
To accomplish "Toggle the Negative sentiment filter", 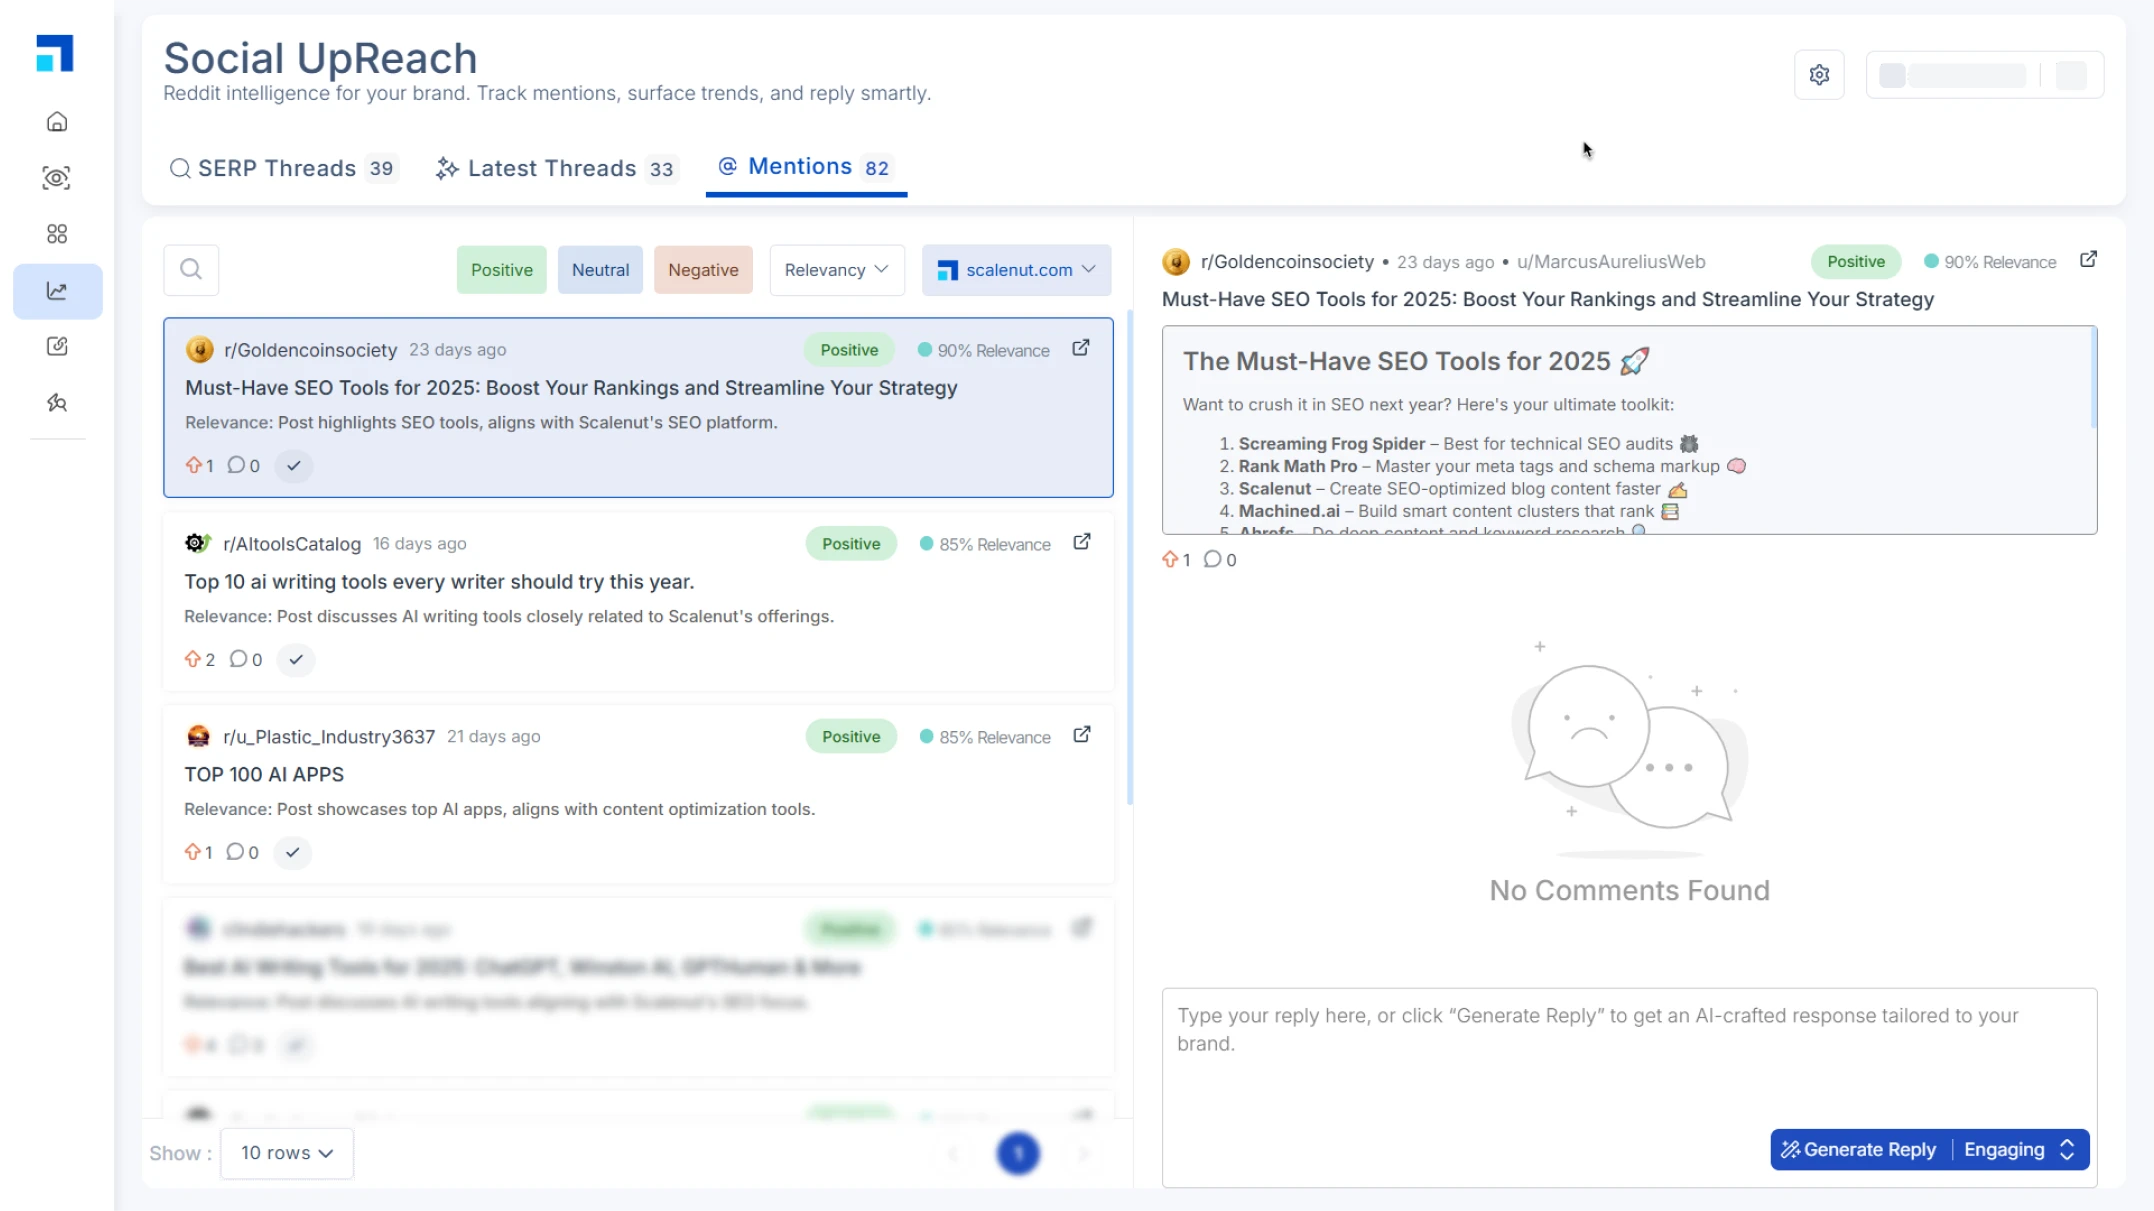I will pos(703,270).
